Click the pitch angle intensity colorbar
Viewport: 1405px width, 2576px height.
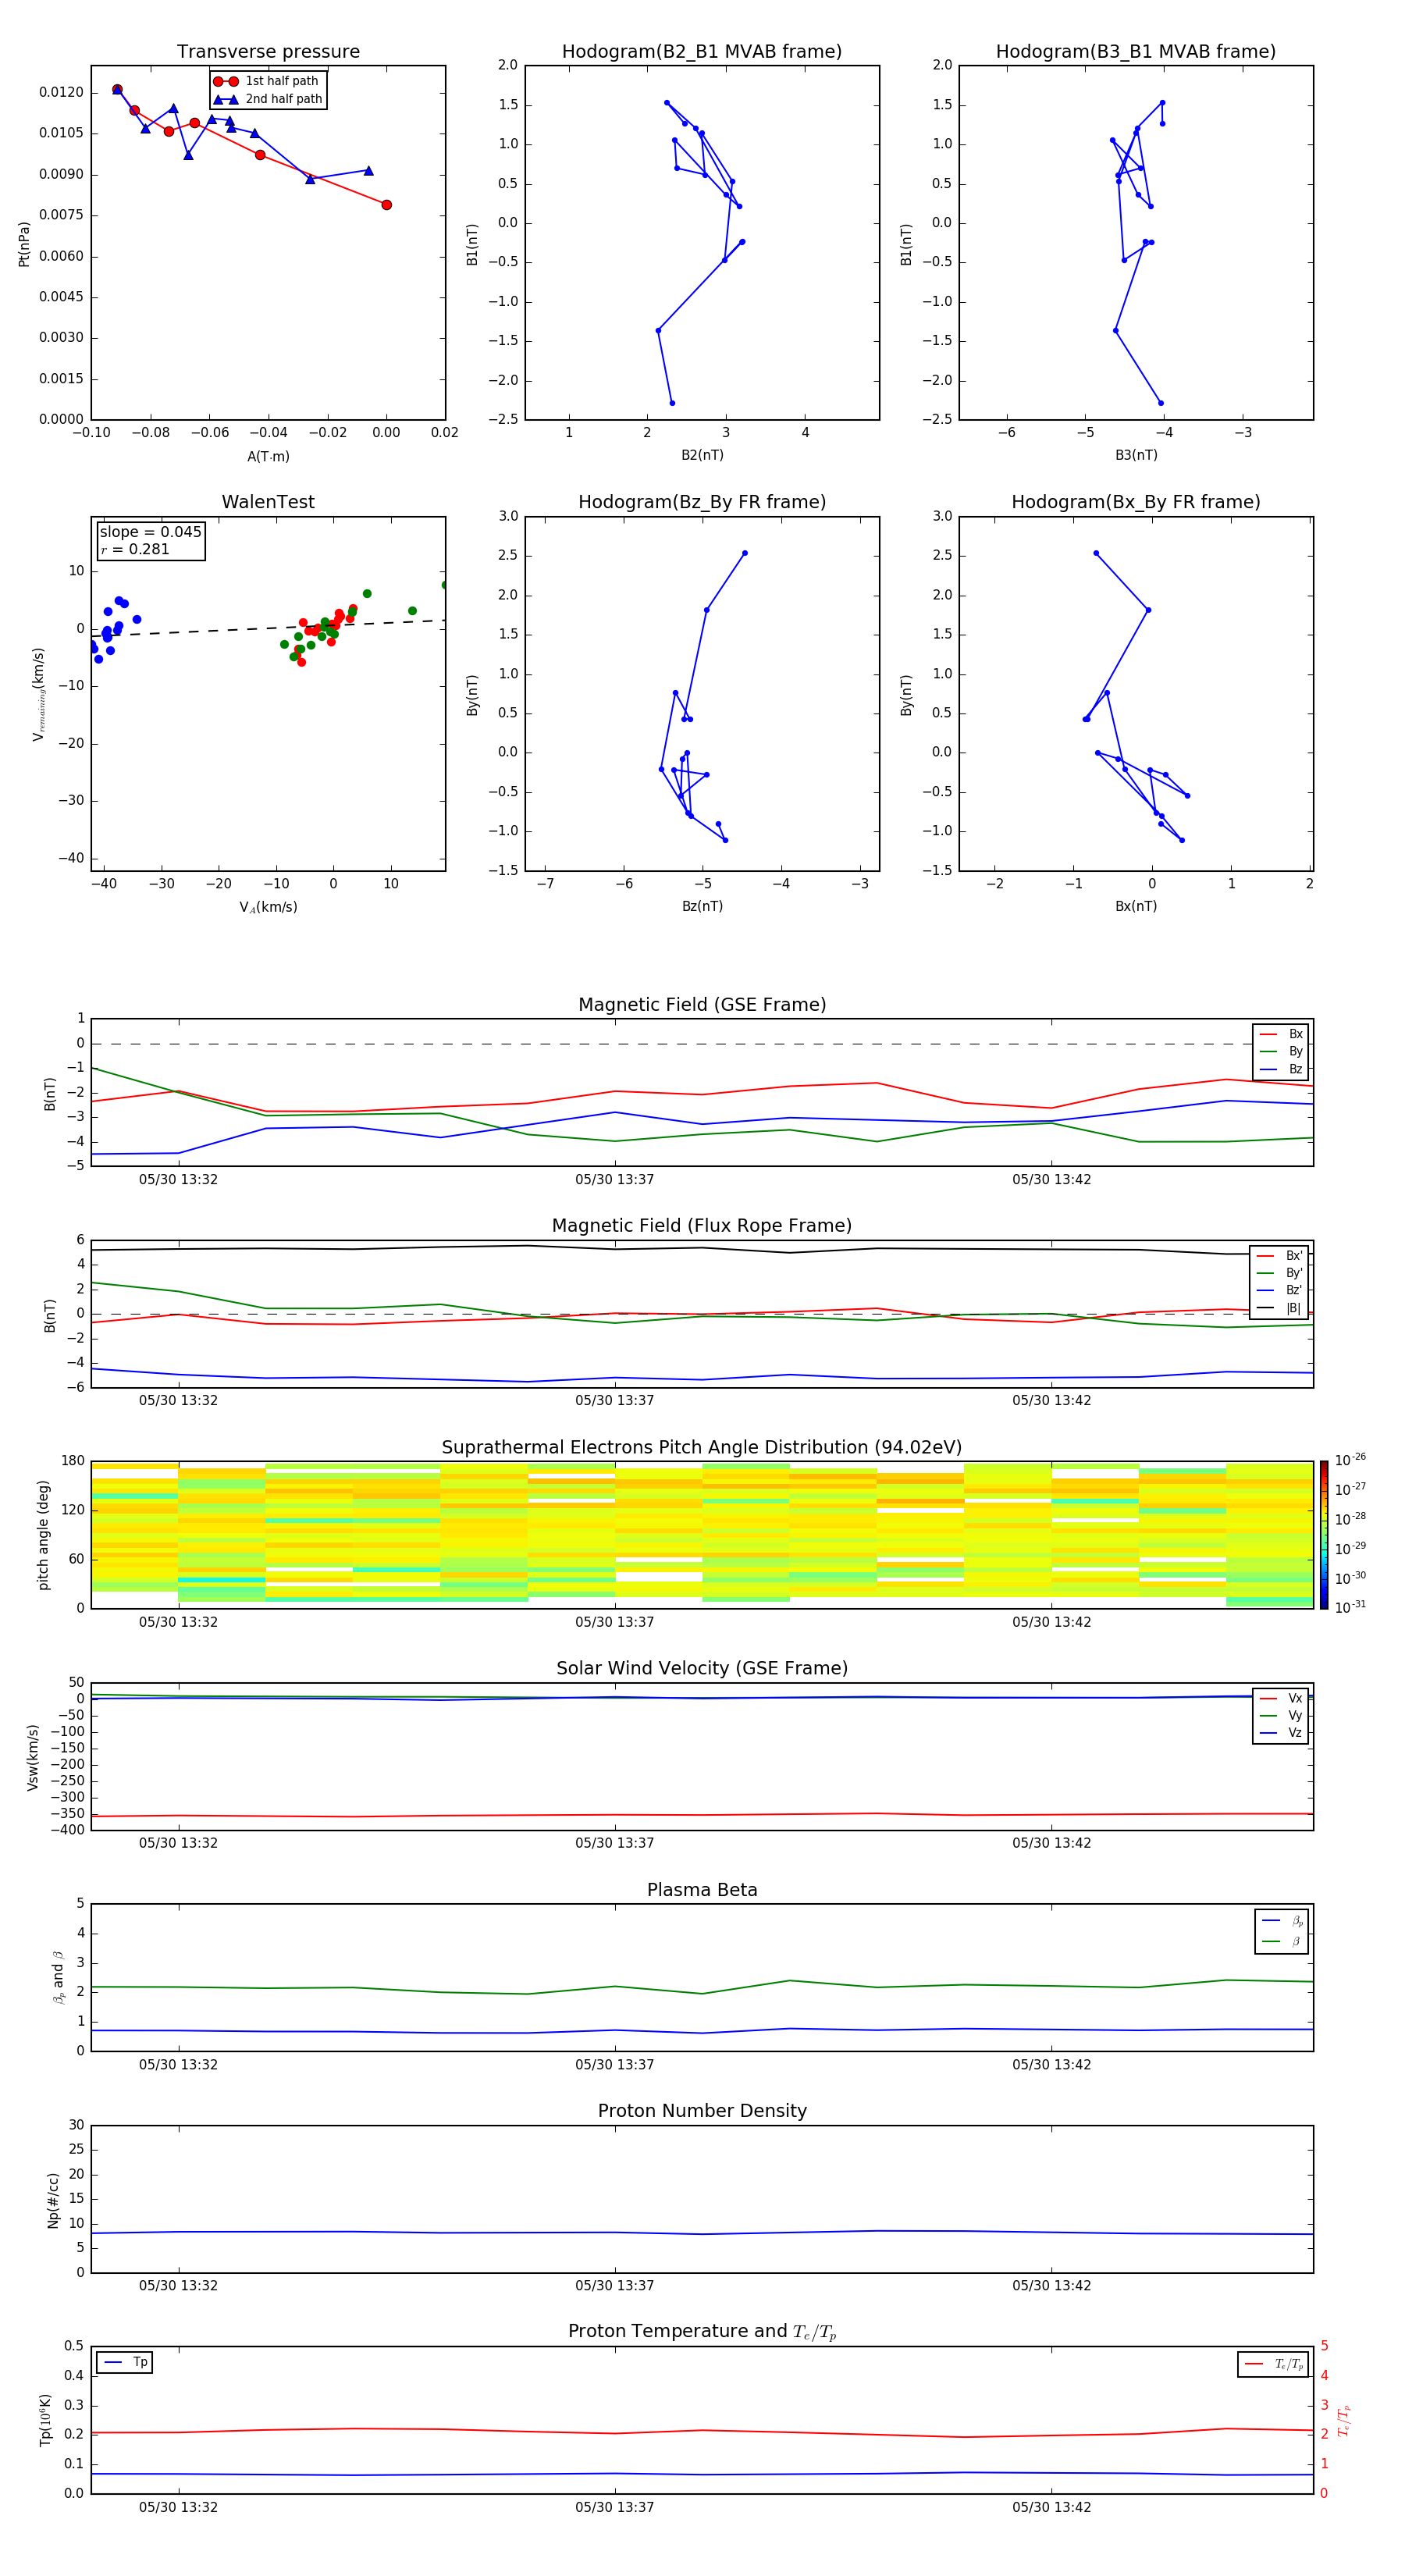click(1324, 1535)
